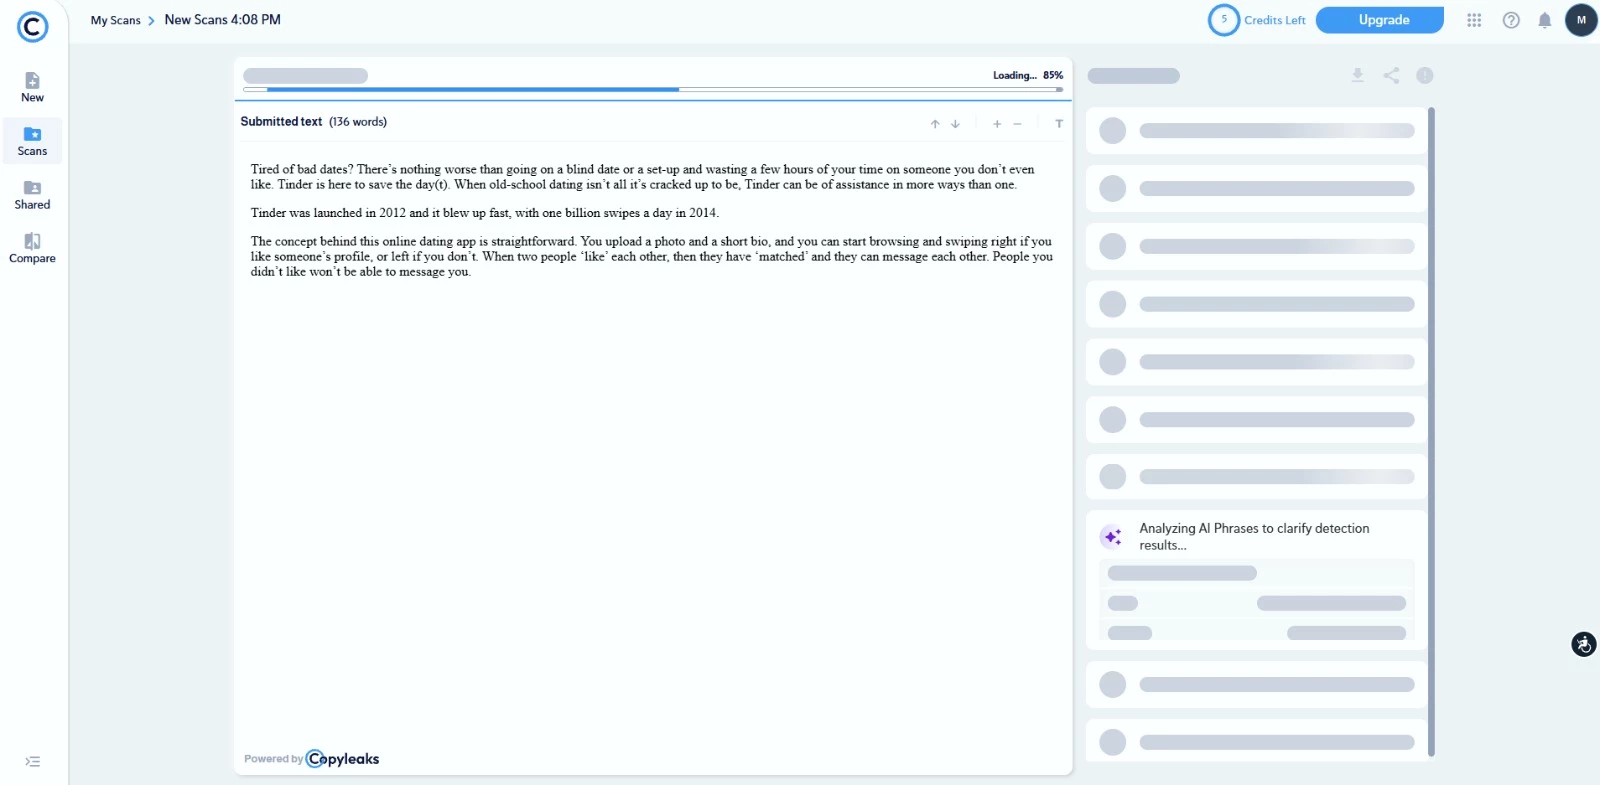
Task: Click the Upgrade button
Action: click(1380, 20)
